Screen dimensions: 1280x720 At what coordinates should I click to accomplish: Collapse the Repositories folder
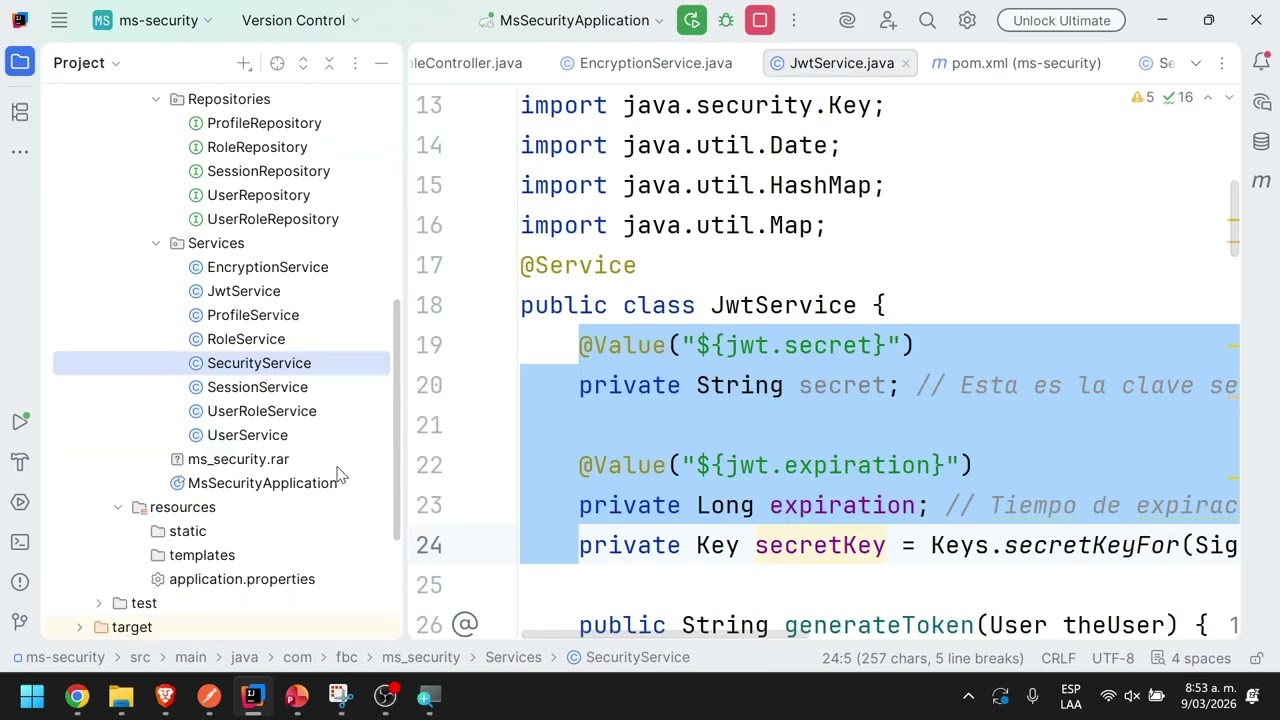[156, 99]
